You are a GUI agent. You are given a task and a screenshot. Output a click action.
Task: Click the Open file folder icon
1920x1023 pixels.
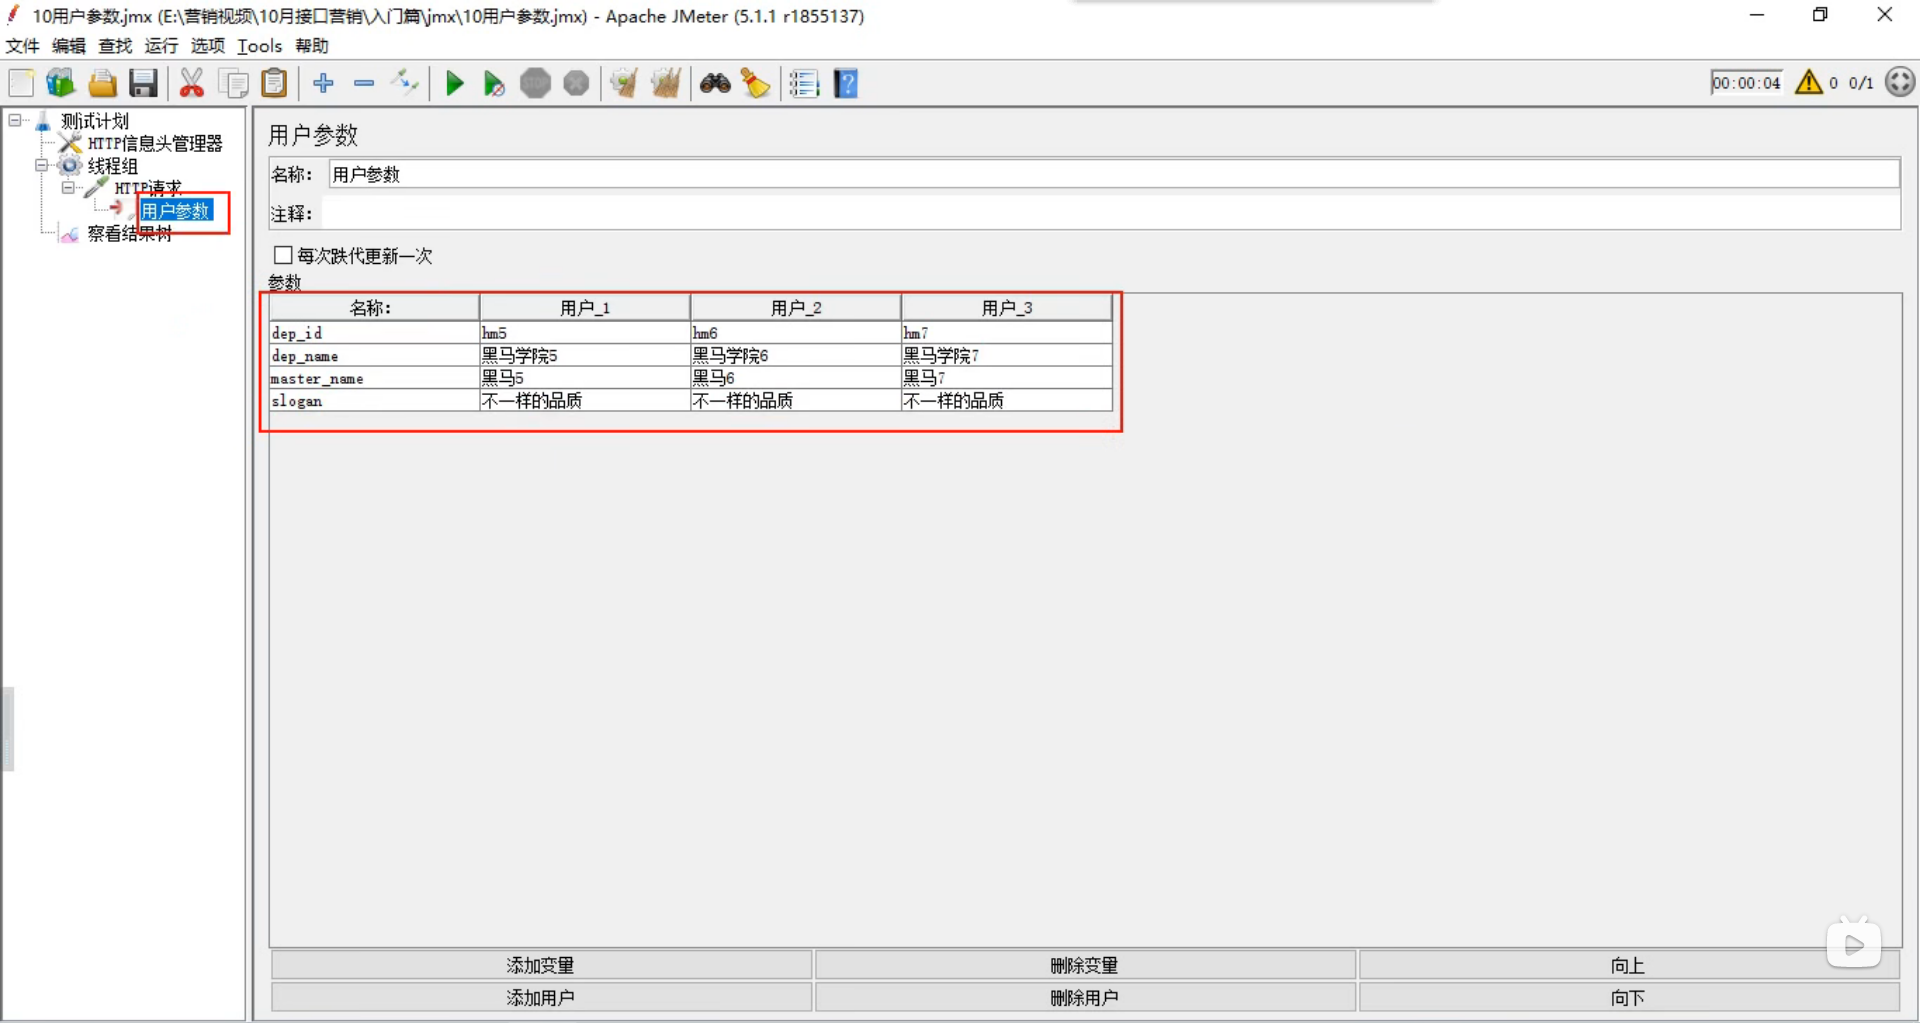(102, 83)
